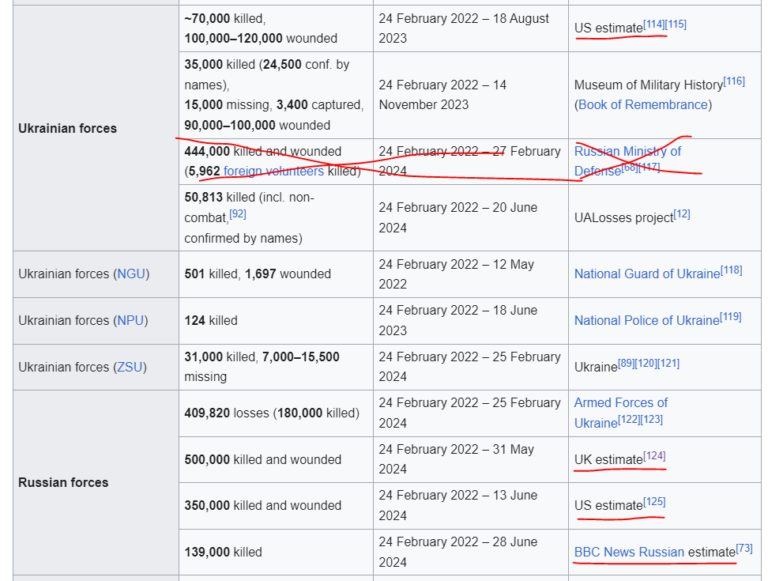Open the Armed Forces of Ukraine link
Image resolution: width=768 pixels, height=581 pixels.
click(621, 413)
